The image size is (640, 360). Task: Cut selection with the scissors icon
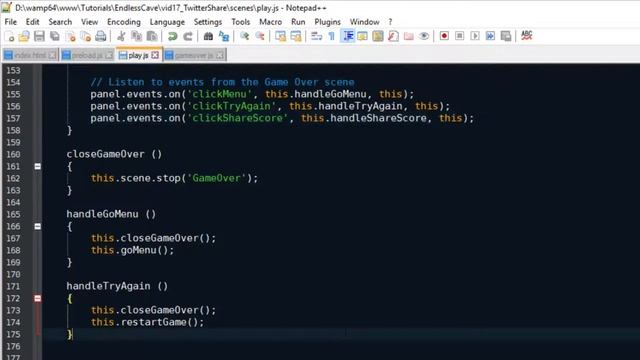click(x=121, y=36)
